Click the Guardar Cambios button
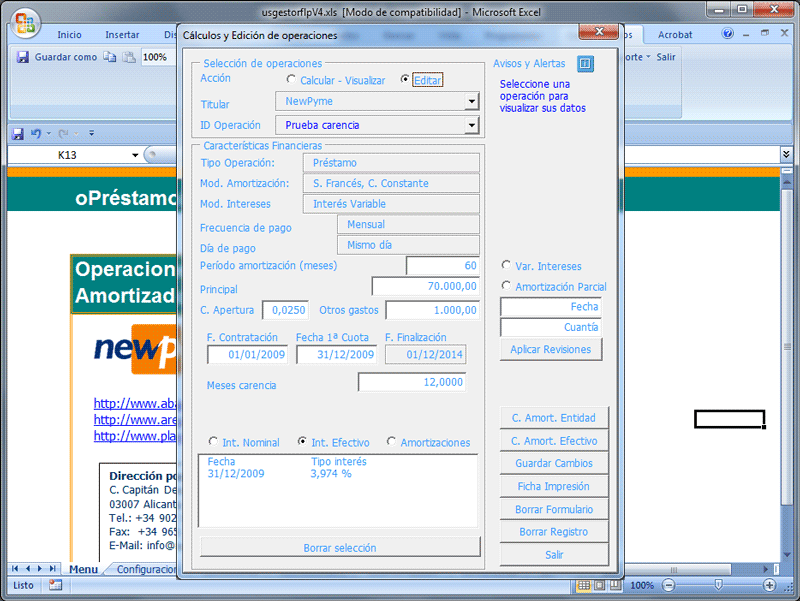Image resolution: width=800 pixels, height=601 pixels. click(554, 463)
